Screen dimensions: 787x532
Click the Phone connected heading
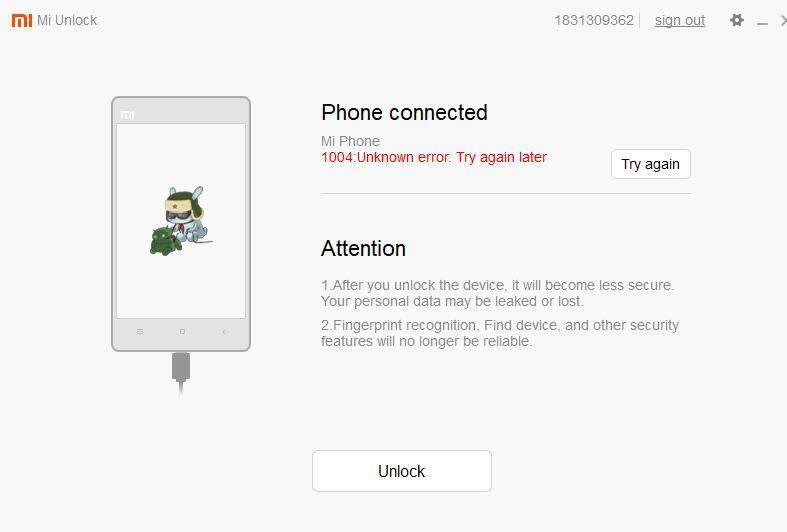point(404,112)
